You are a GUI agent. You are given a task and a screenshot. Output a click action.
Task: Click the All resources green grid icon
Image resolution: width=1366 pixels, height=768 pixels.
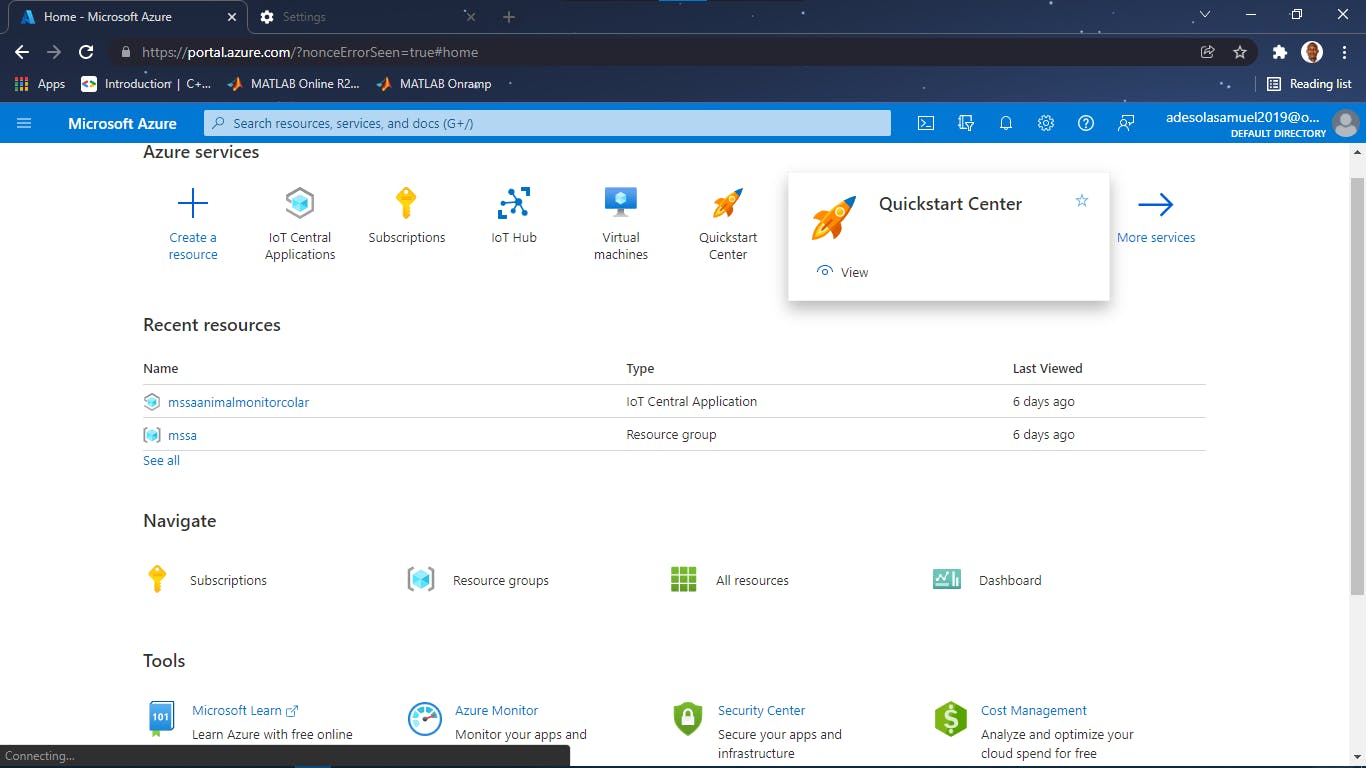(684, 579)
